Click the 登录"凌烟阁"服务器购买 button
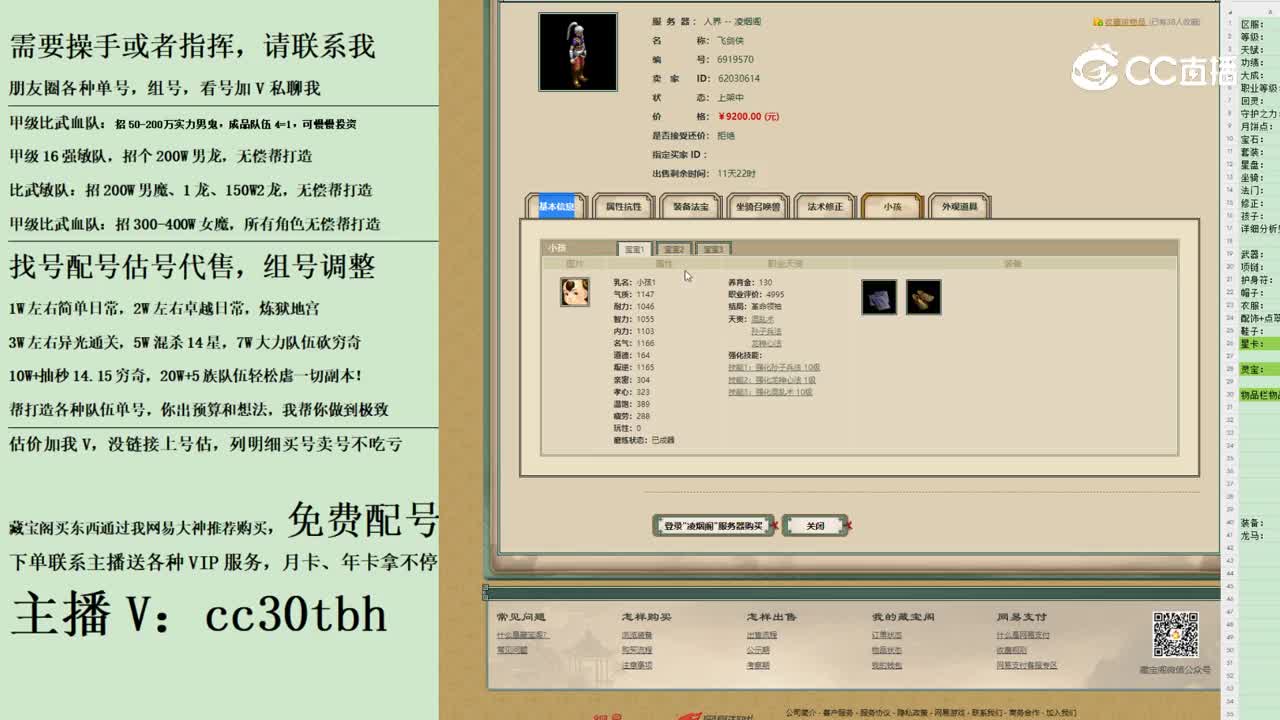 coord(714,526)
